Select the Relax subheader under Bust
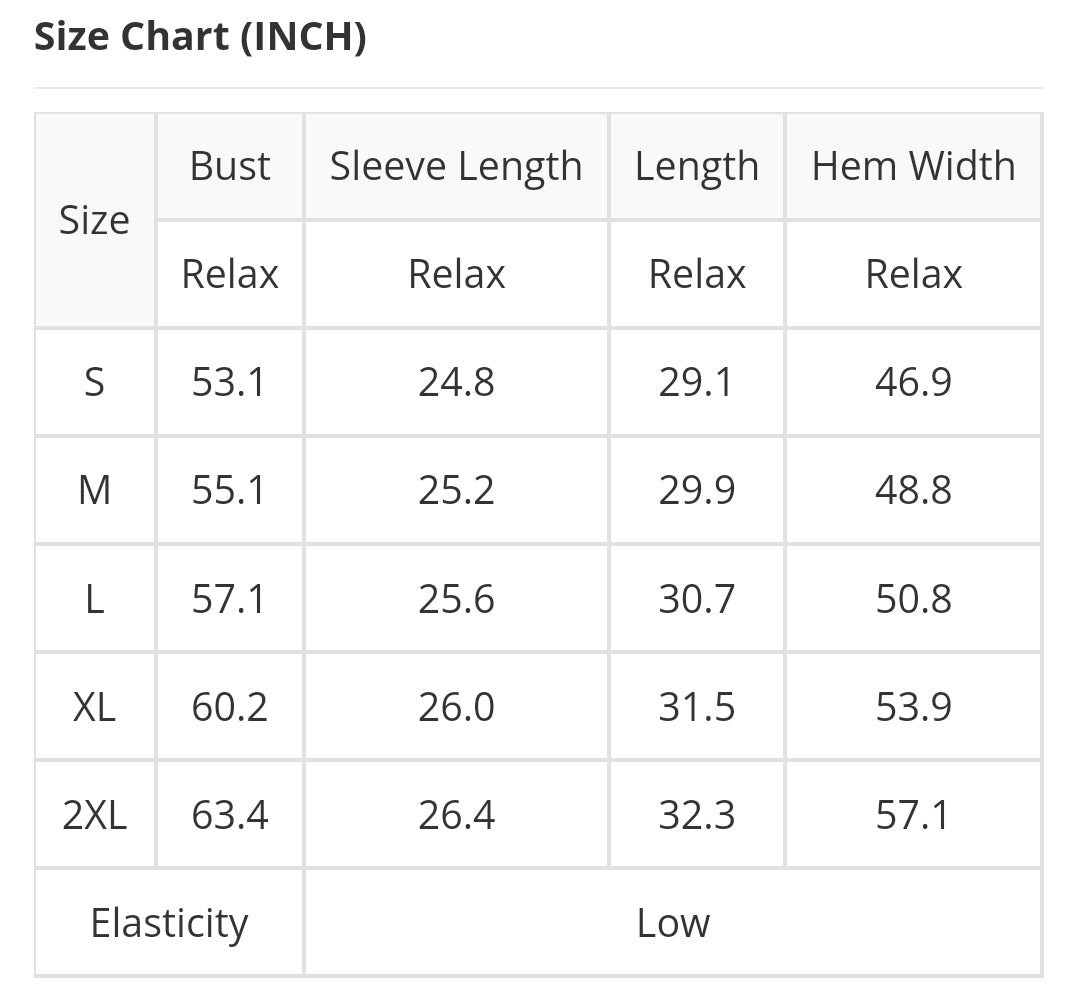The width and height of the screenshot is (1080, 999). [x=230, y=274]
